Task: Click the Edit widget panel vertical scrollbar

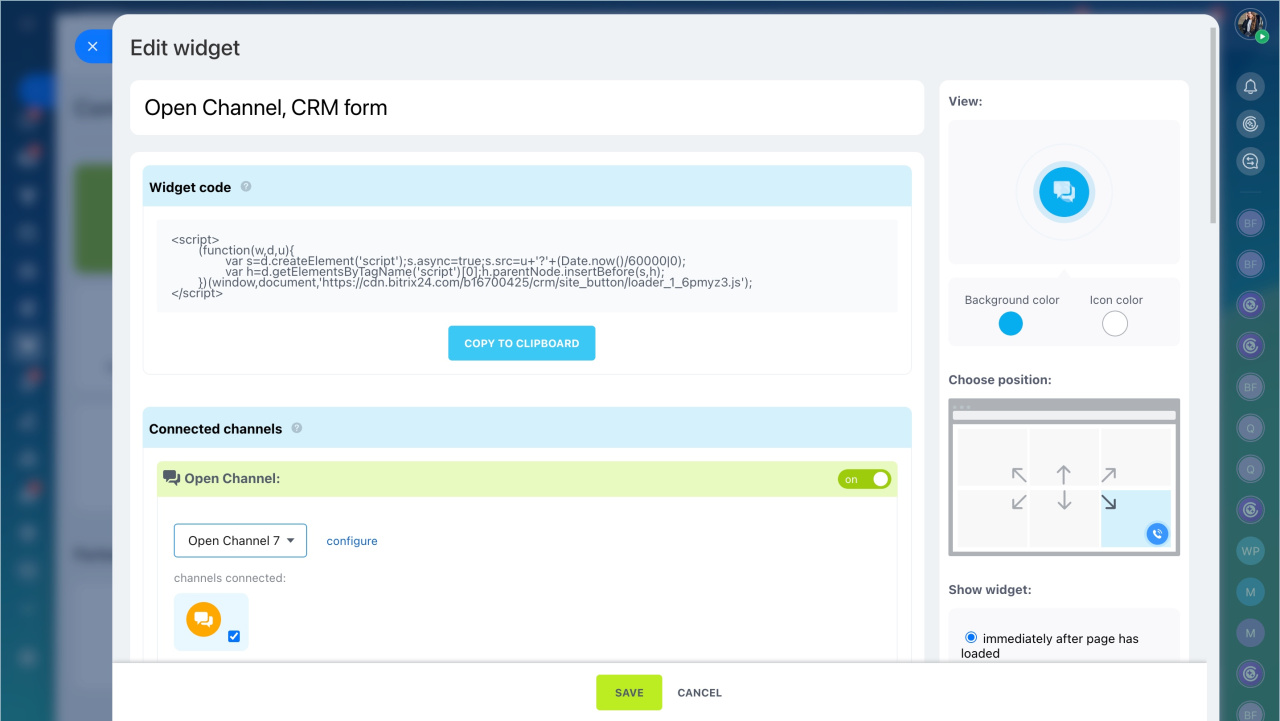Action: click(x=1213, y=124)
